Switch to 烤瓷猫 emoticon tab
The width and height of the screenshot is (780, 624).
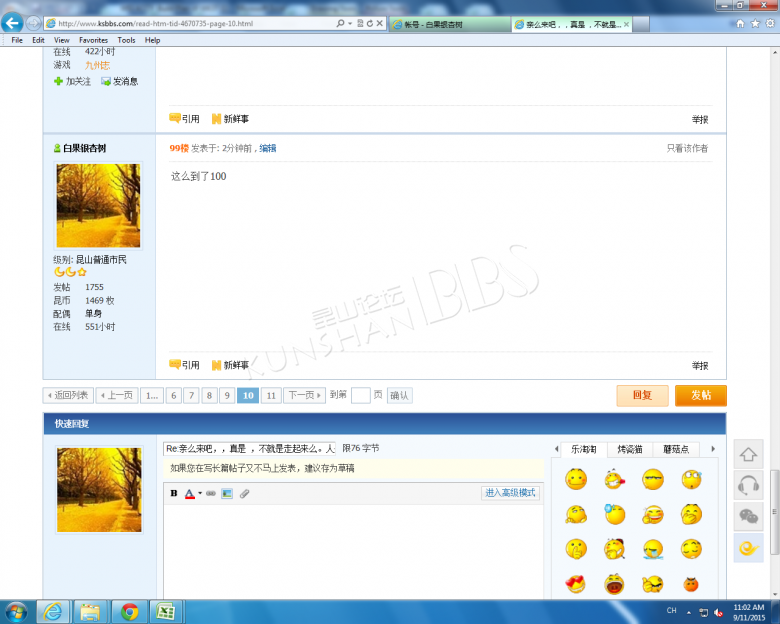click(629, 450)
